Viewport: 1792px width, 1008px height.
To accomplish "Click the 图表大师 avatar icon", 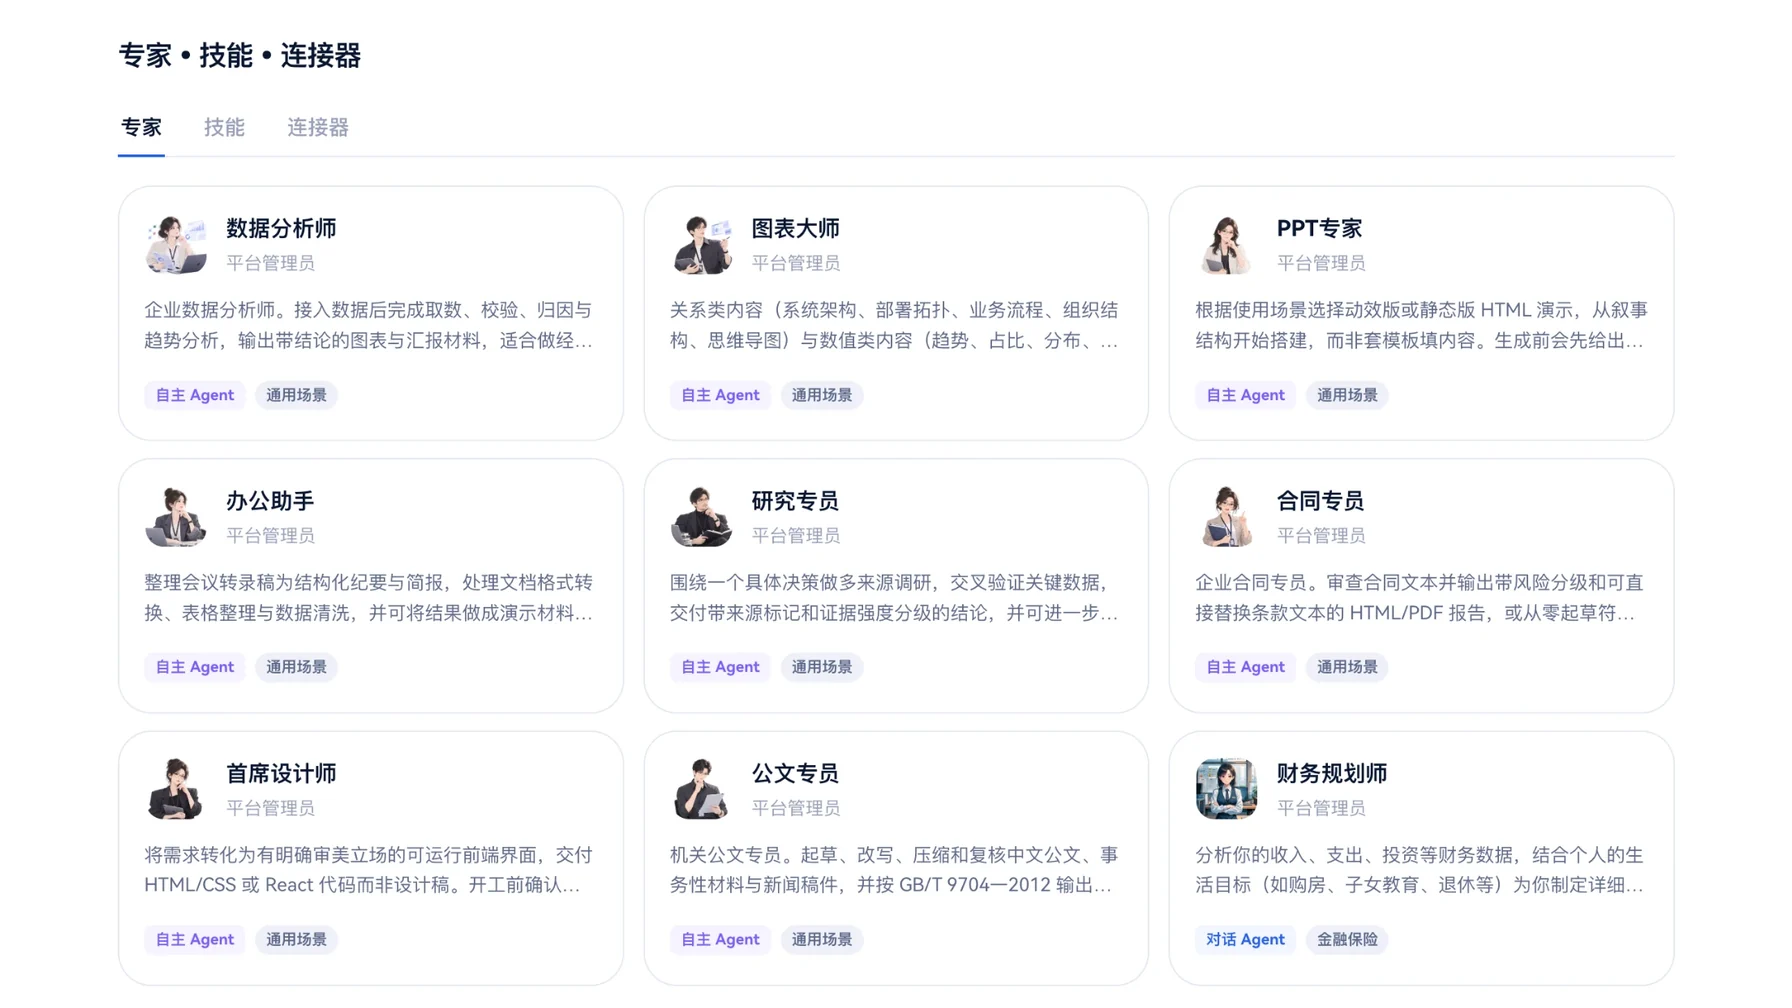I will 701,244.
